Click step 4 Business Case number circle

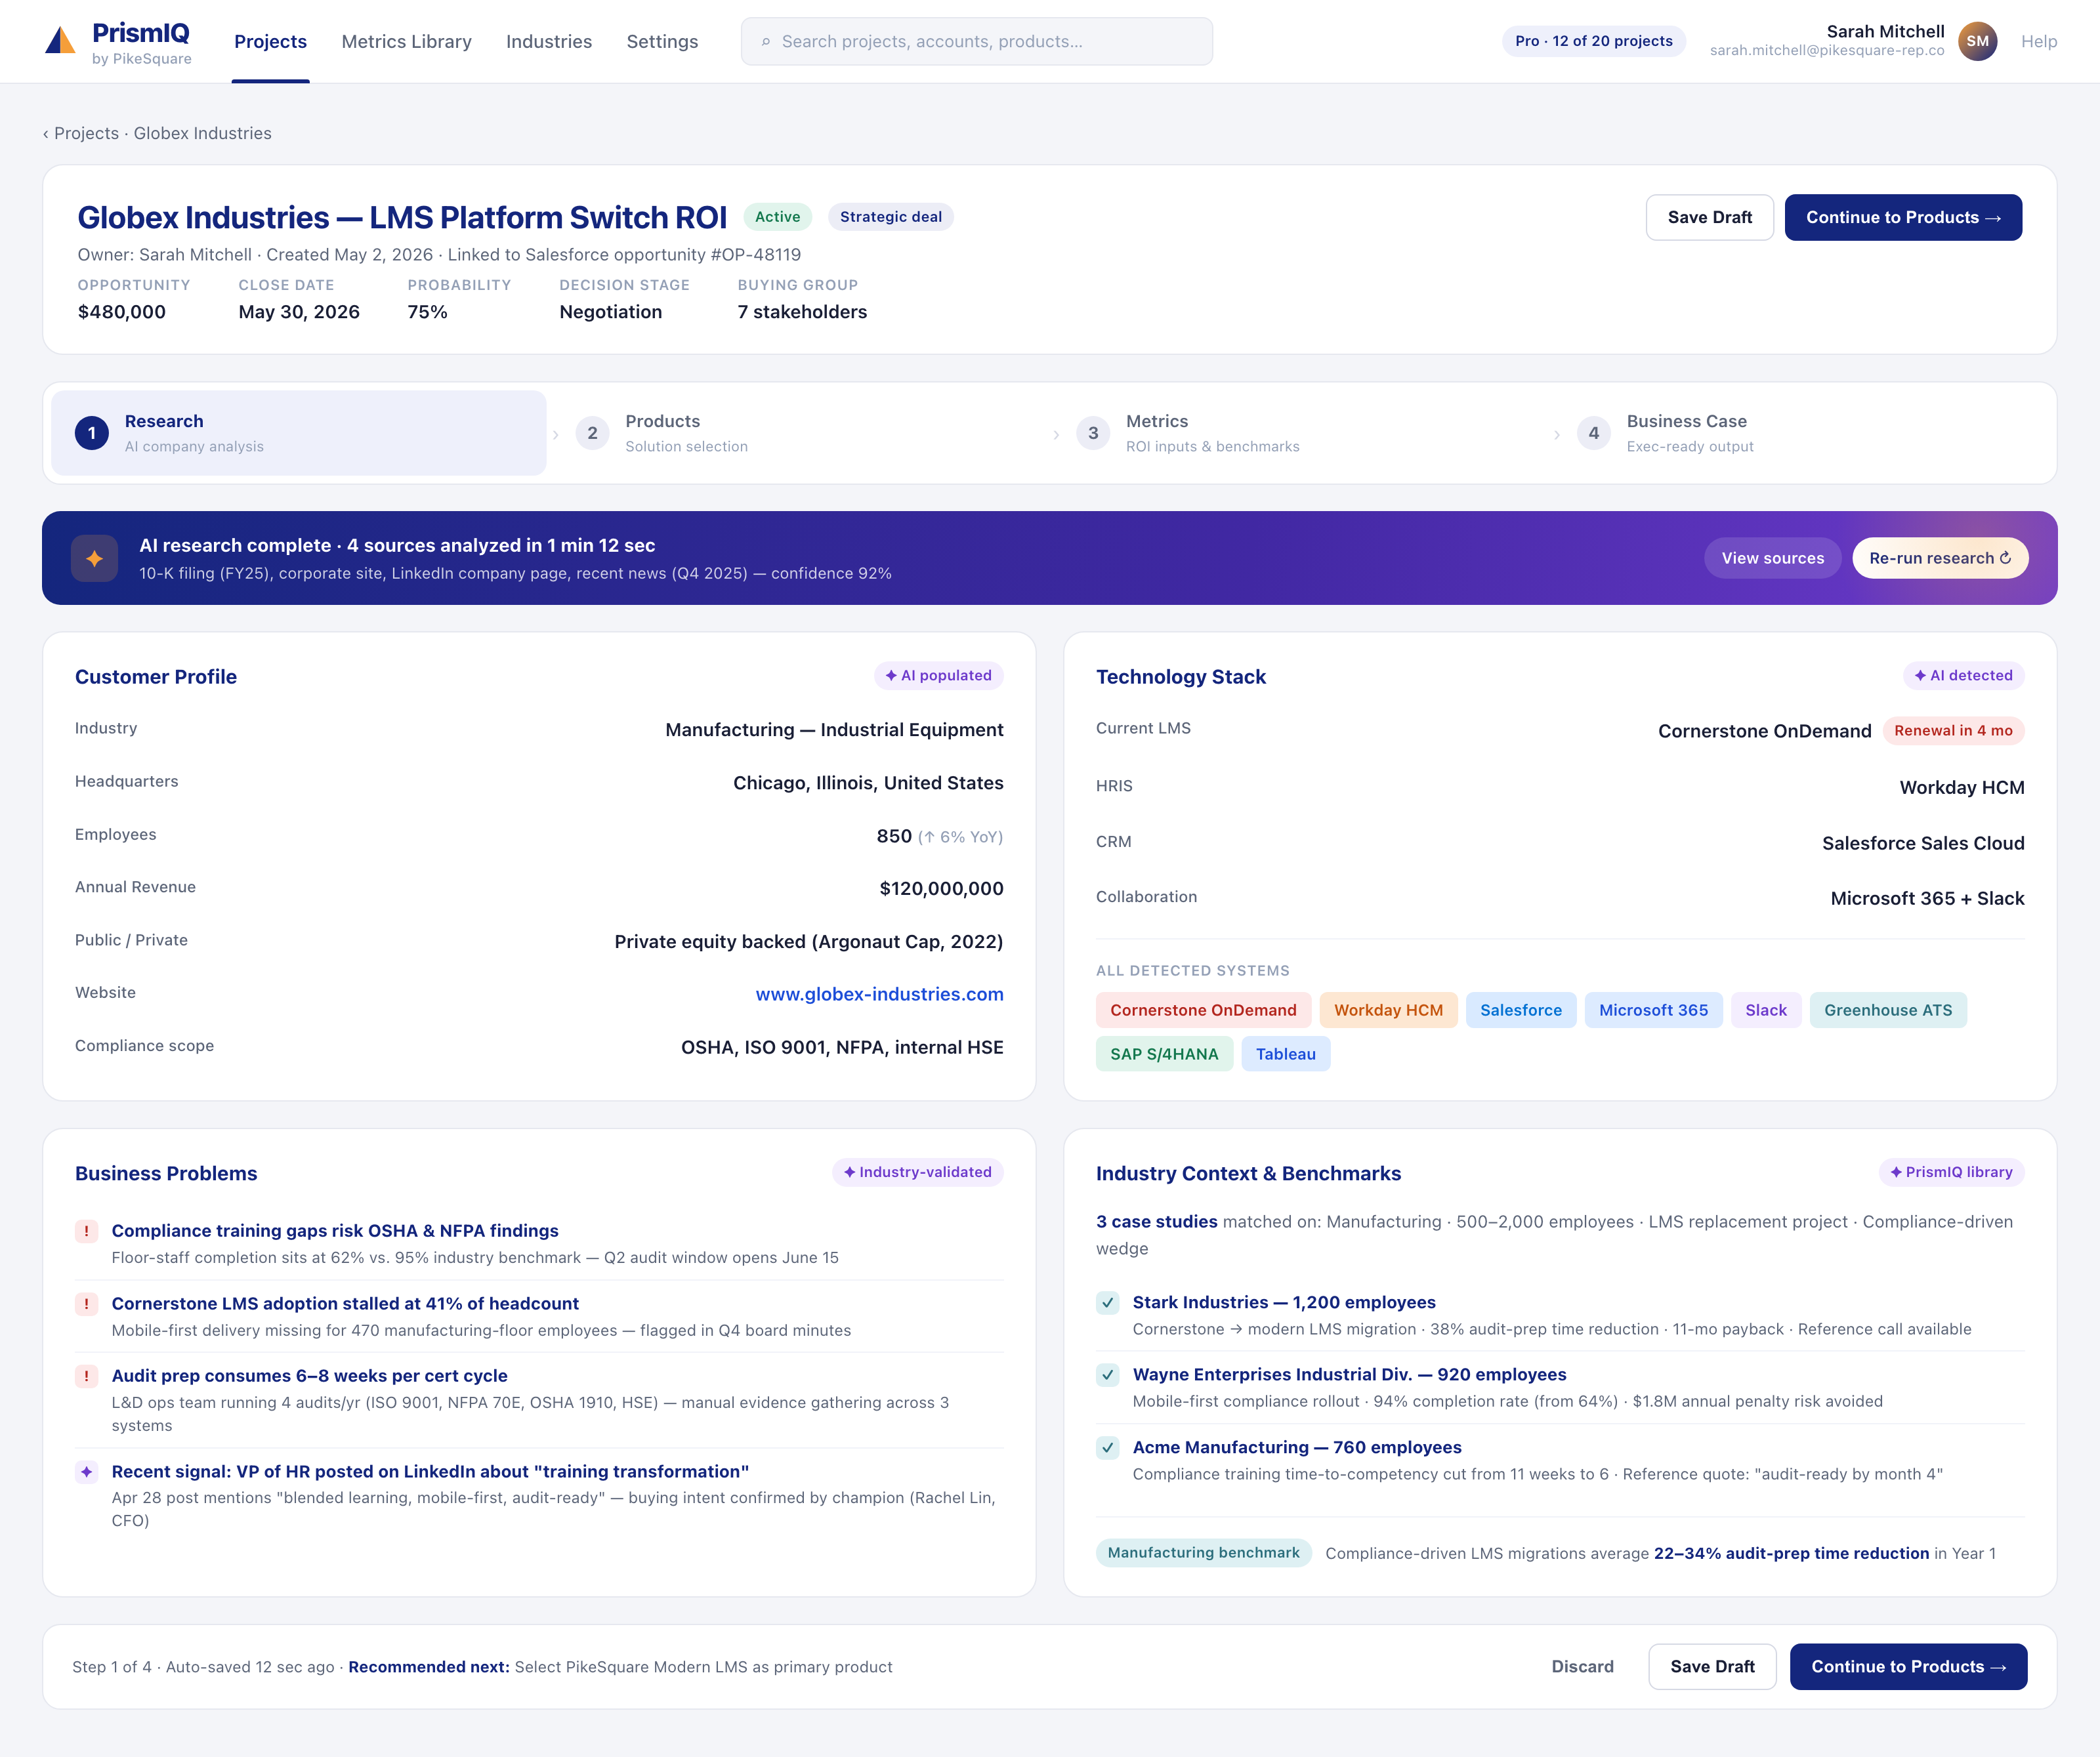pos(1594,433)
